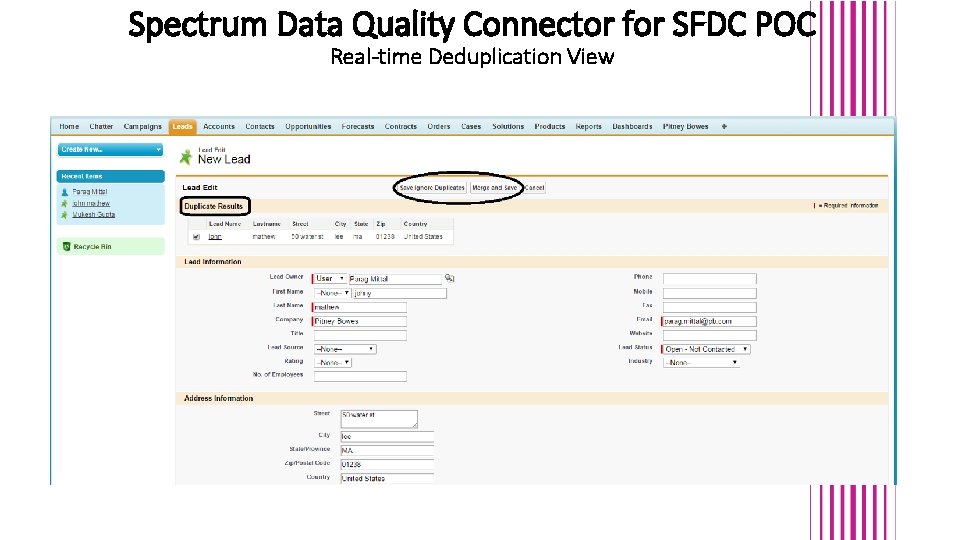Viewport: 960px width, 540px height.
Task: Click the Cancel button
Action: click(534, 188)
